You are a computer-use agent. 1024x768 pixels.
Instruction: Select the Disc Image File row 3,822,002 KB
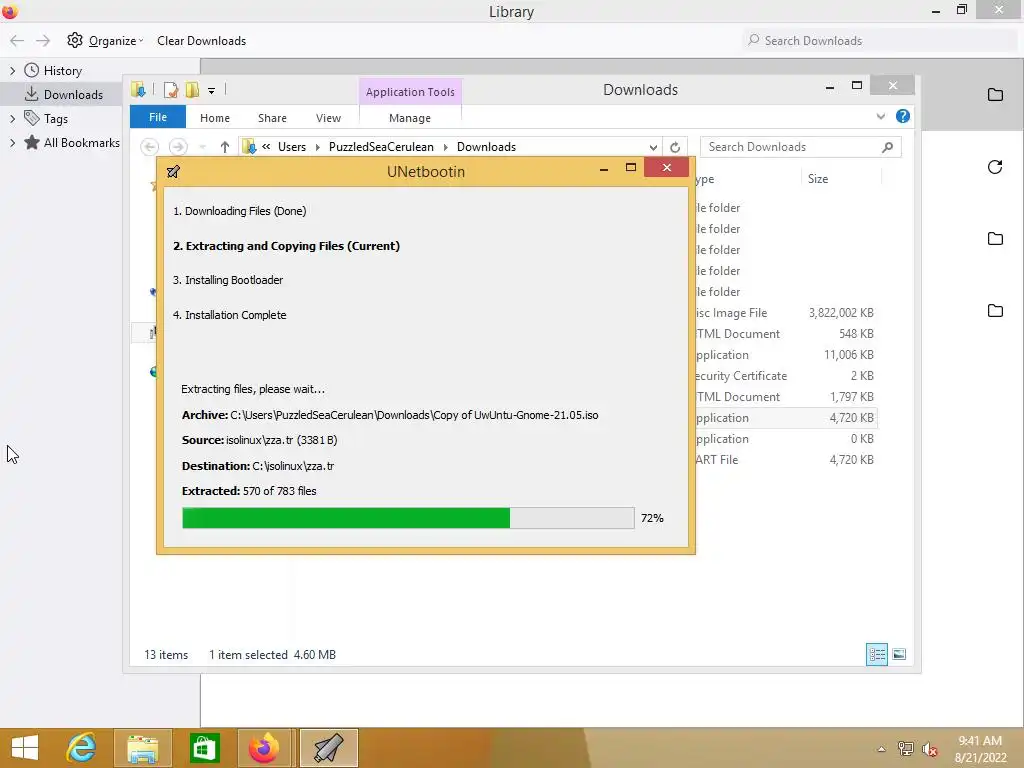(x=786, y=313)
